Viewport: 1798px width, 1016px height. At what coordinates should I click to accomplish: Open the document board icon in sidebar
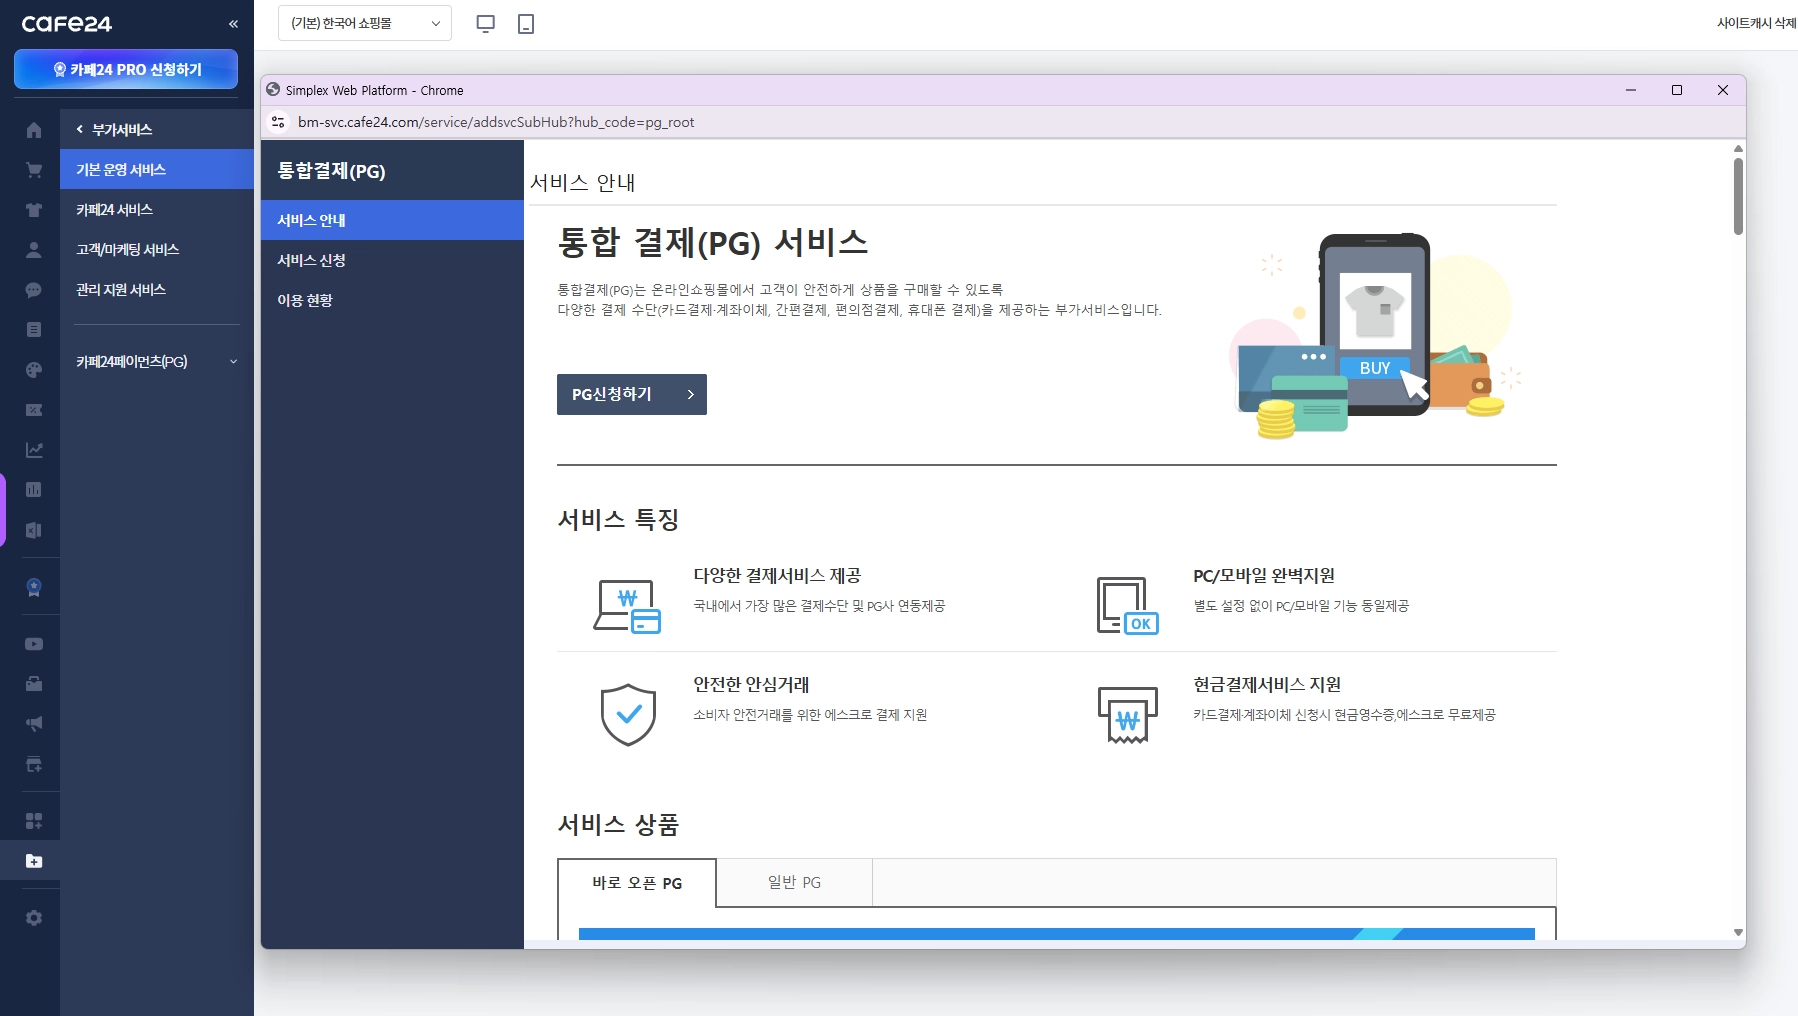point(34,330)
